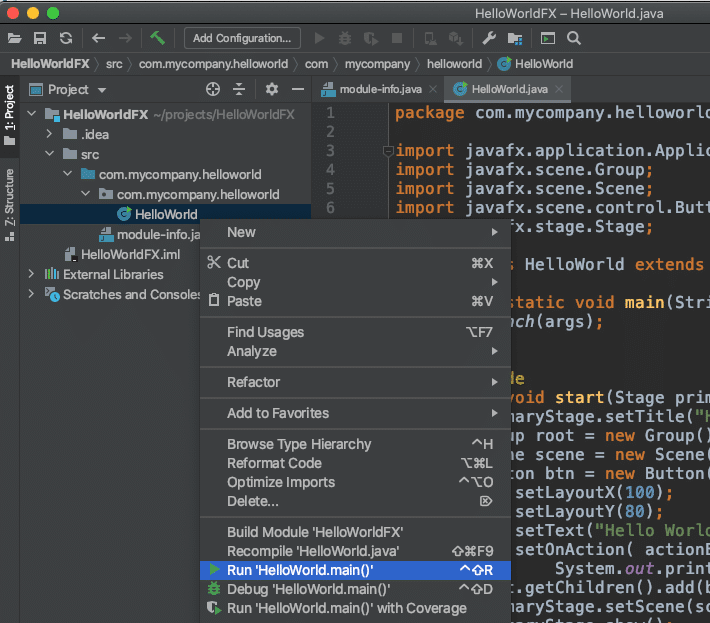
Task: Close the module-info.java tab
Action: click(433, 89)
